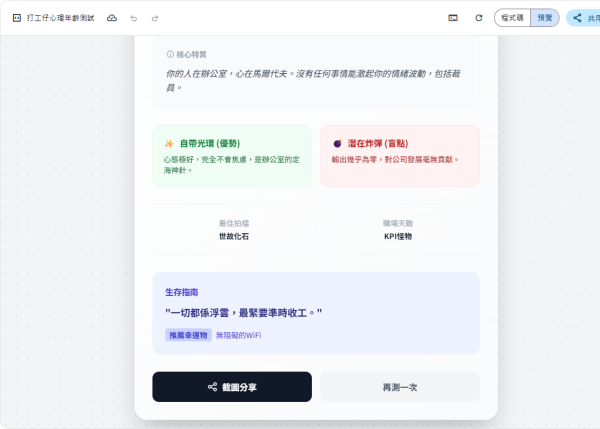600x429 pixels.
Task: Click the info icon beside 核心特質
Action: coord(170,54)
